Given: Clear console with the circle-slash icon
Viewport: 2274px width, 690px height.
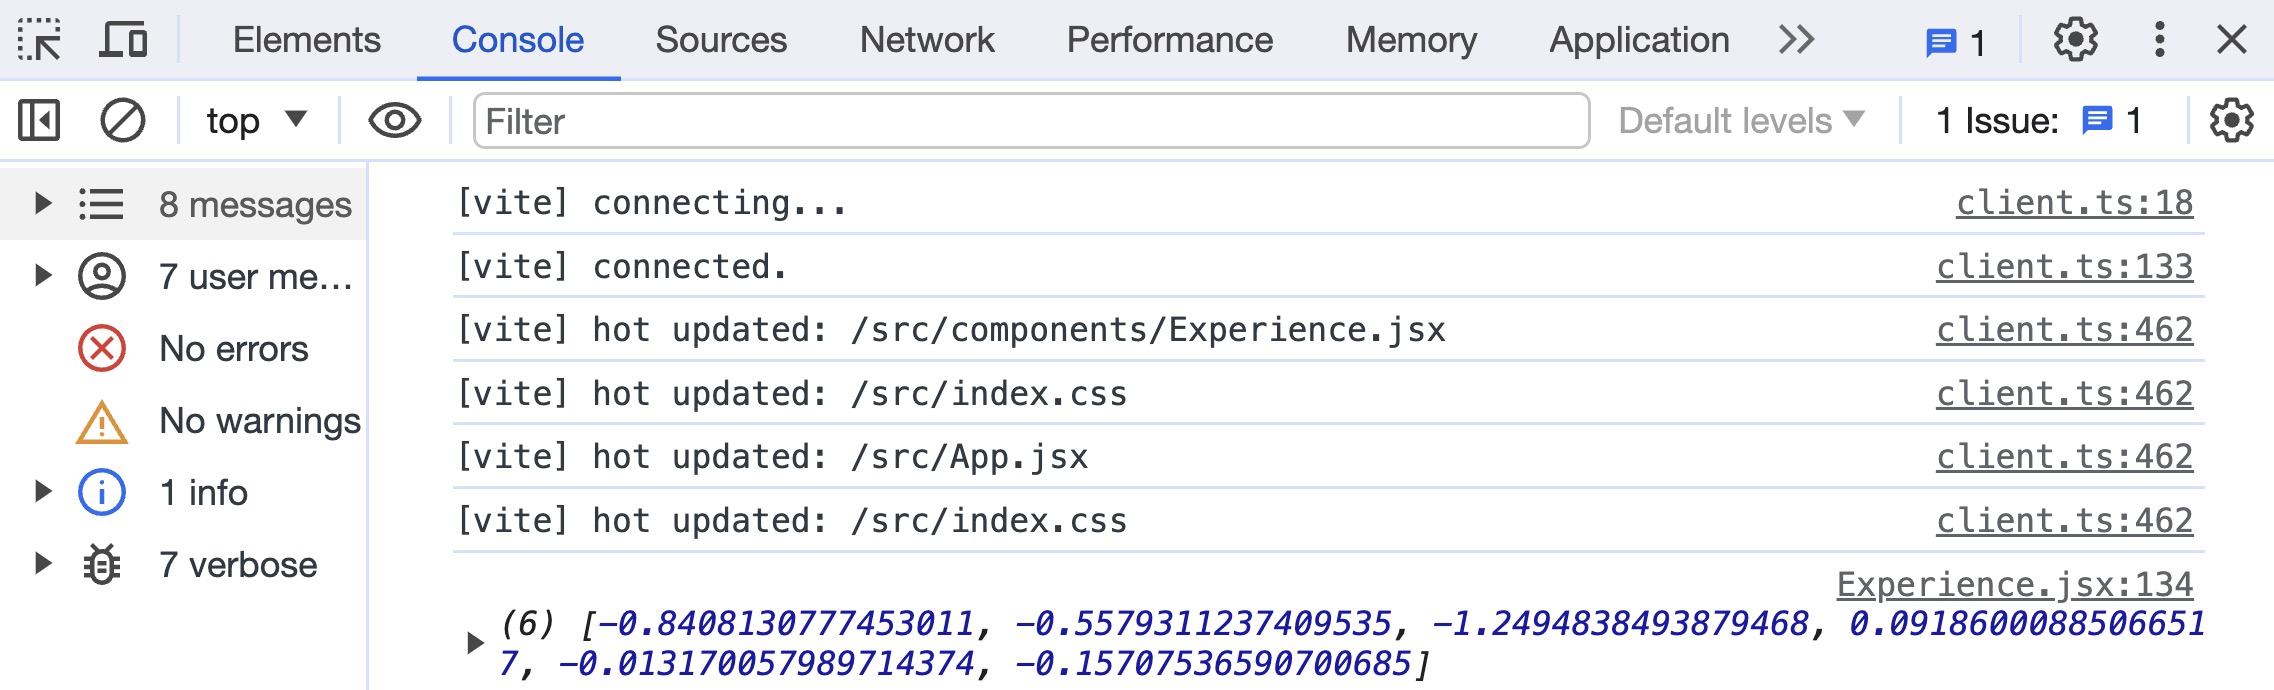Looking at the screenshot, I should (x=123, y=121).
